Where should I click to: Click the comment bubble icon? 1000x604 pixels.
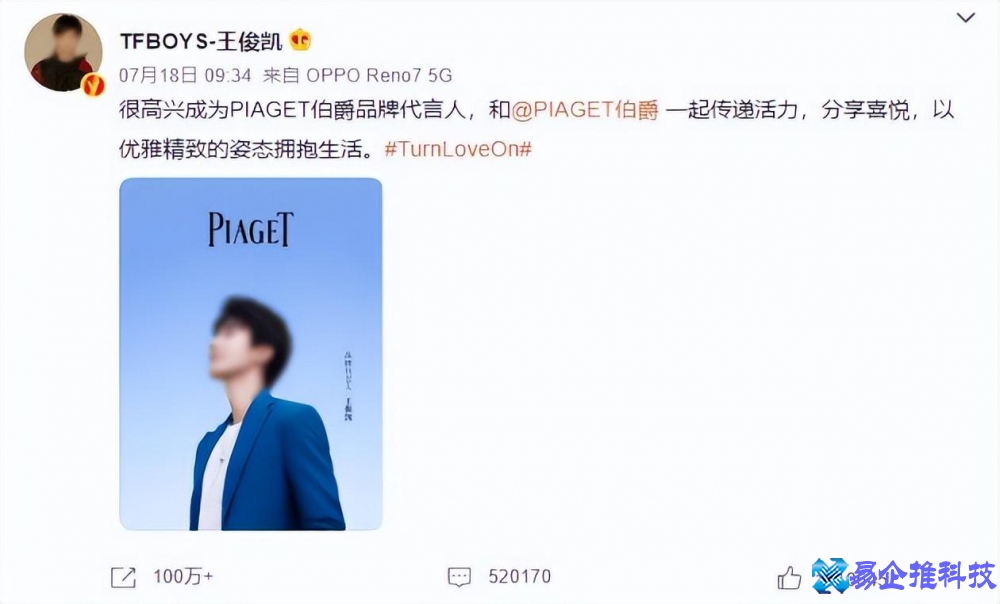coord(459,577)
